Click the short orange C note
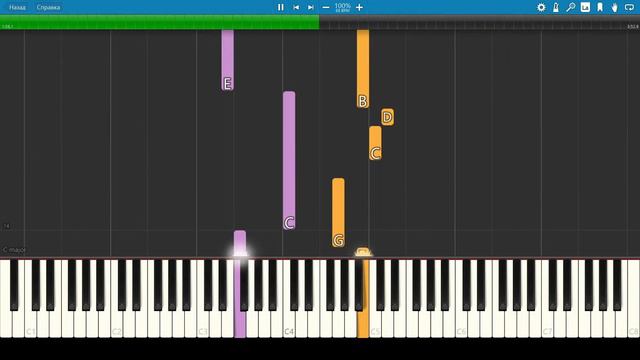The width and height of the screenshot is (640, 360). coord(375,143)
